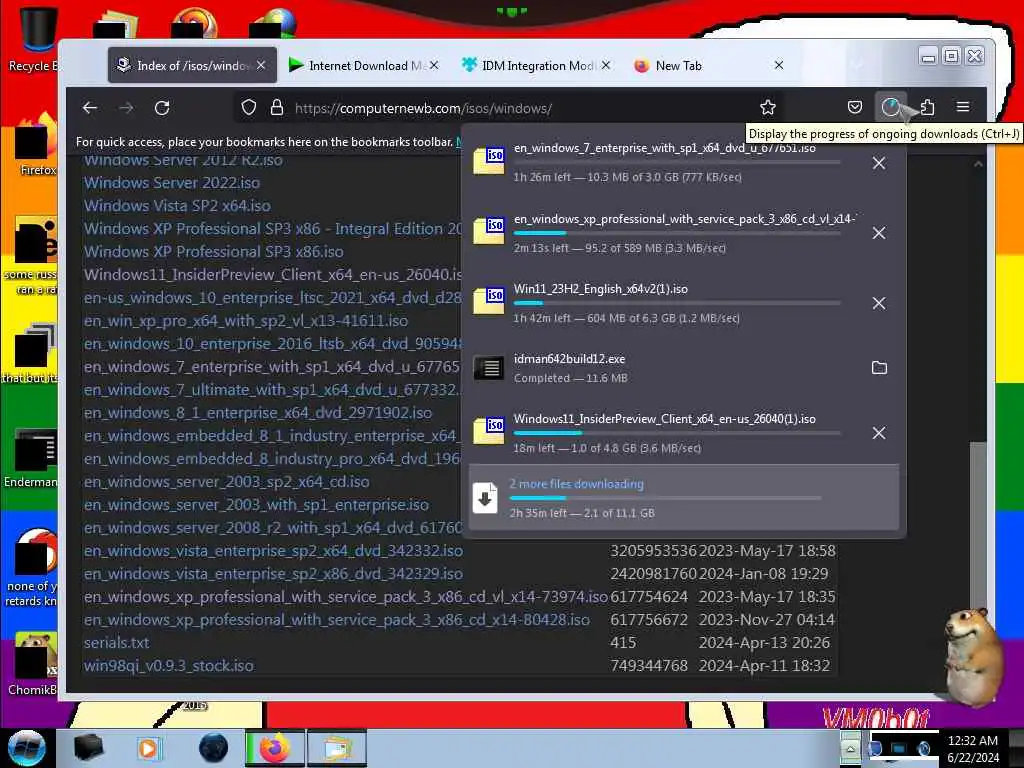Switch to the New Tab tab
Viewport: 1024px width, 768px height.
coord(709,65)
